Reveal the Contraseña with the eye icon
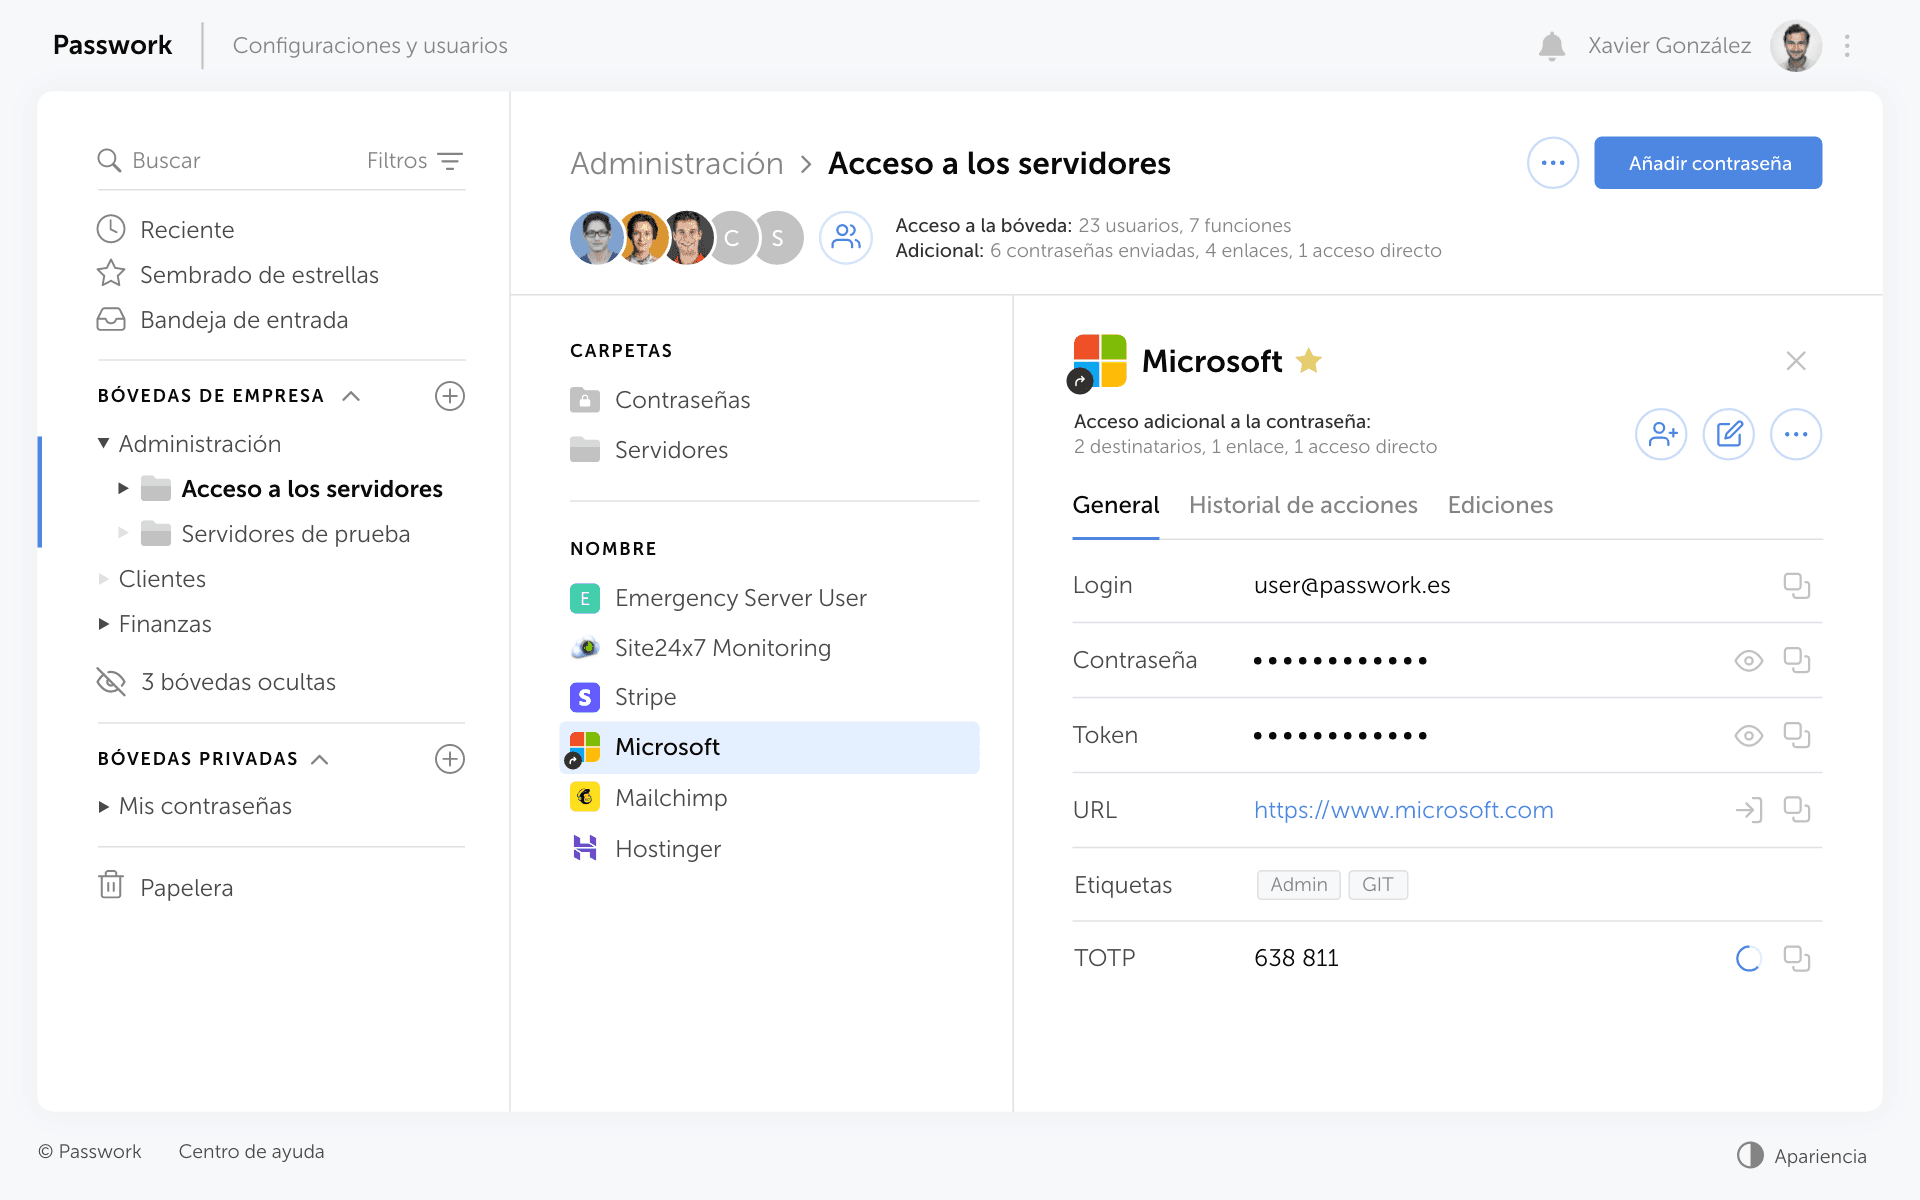1920x1200 pixels. click(x=1748, y=660)
